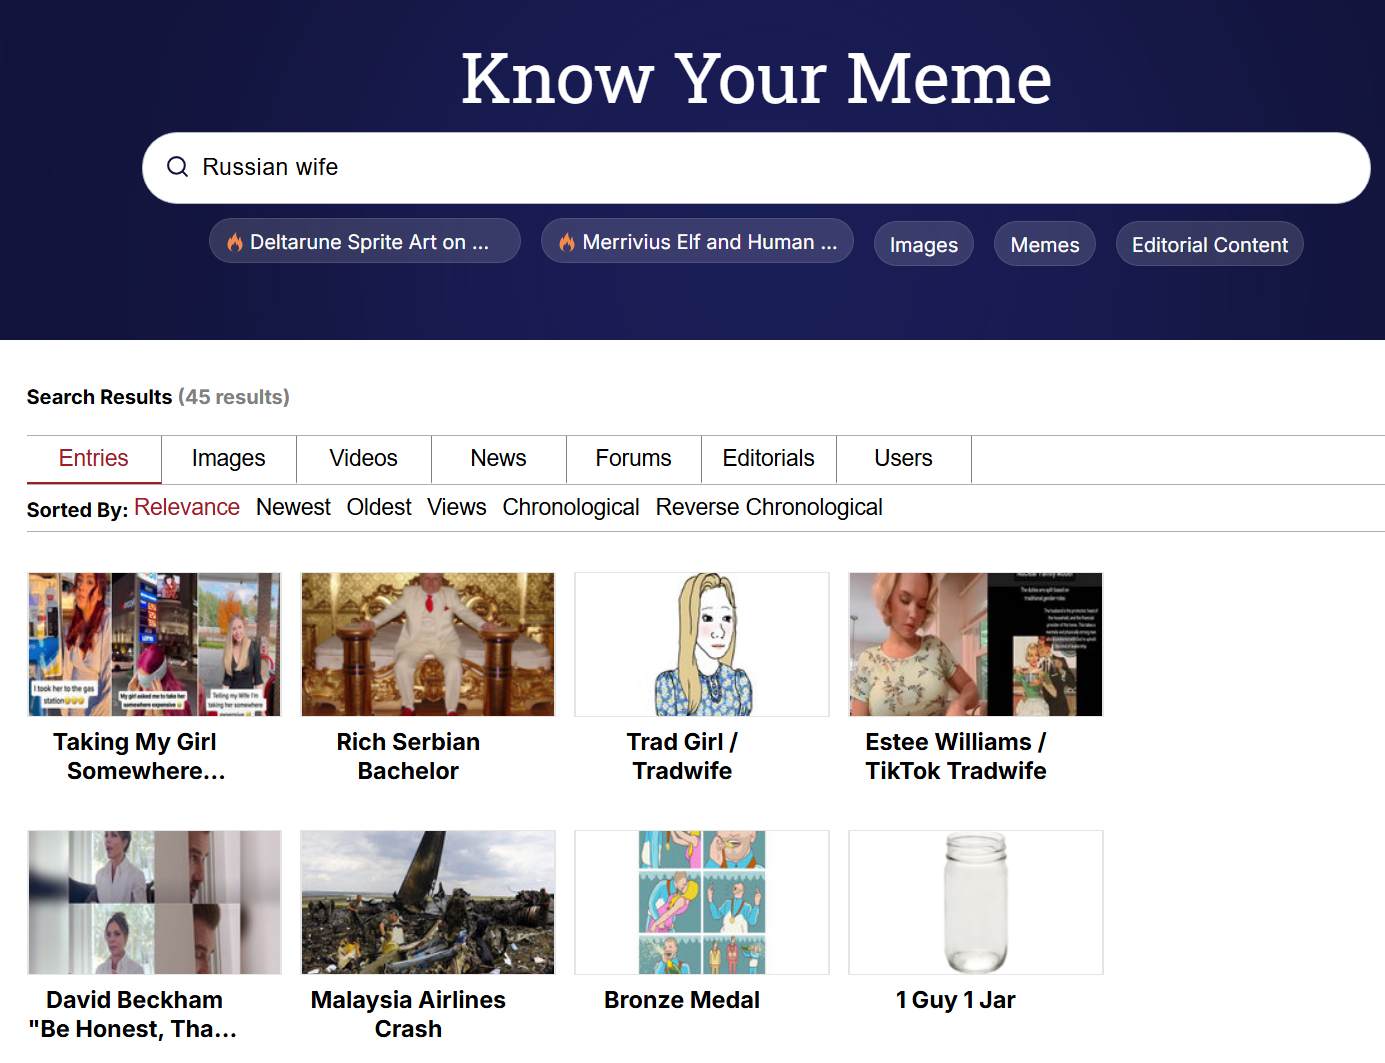Viewport: 1385px width, 1063px height.
Task: Switch to the Forums tab
Action: (x=634, y=459)
